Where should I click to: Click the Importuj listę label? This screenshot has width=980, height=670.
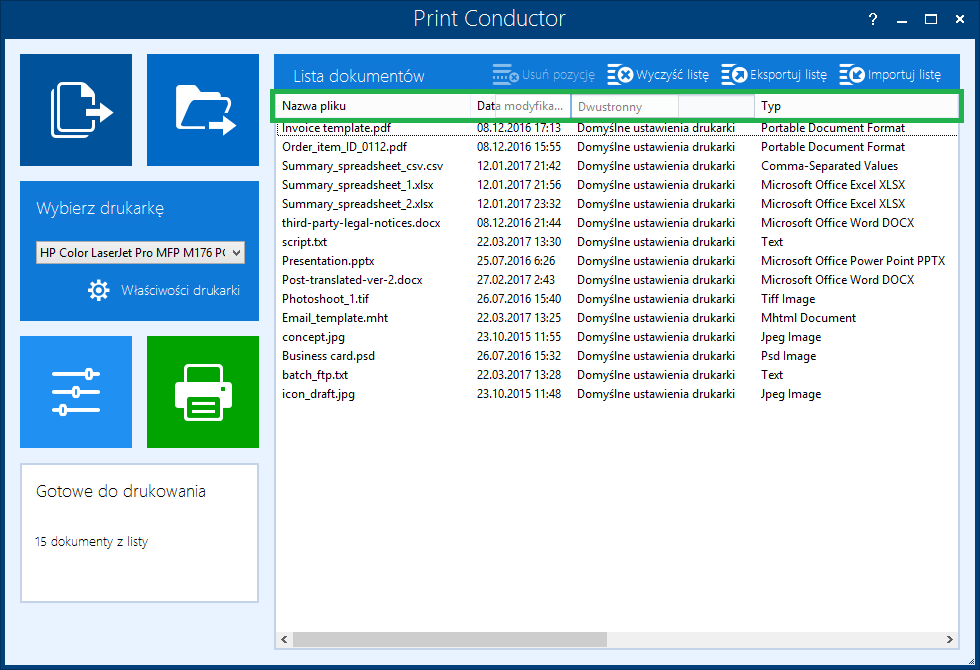(904, 75)
